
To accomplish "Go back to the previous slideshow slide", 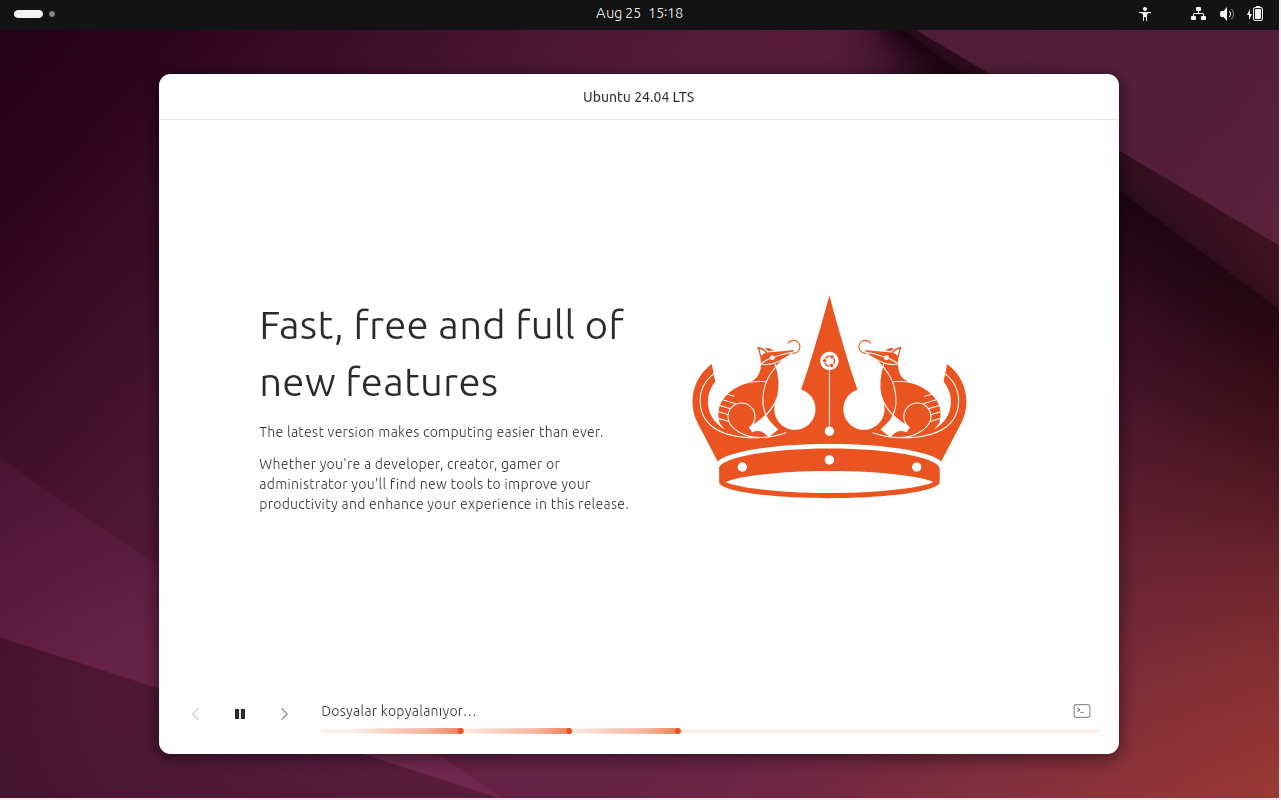I will click(x=196, y=714).
